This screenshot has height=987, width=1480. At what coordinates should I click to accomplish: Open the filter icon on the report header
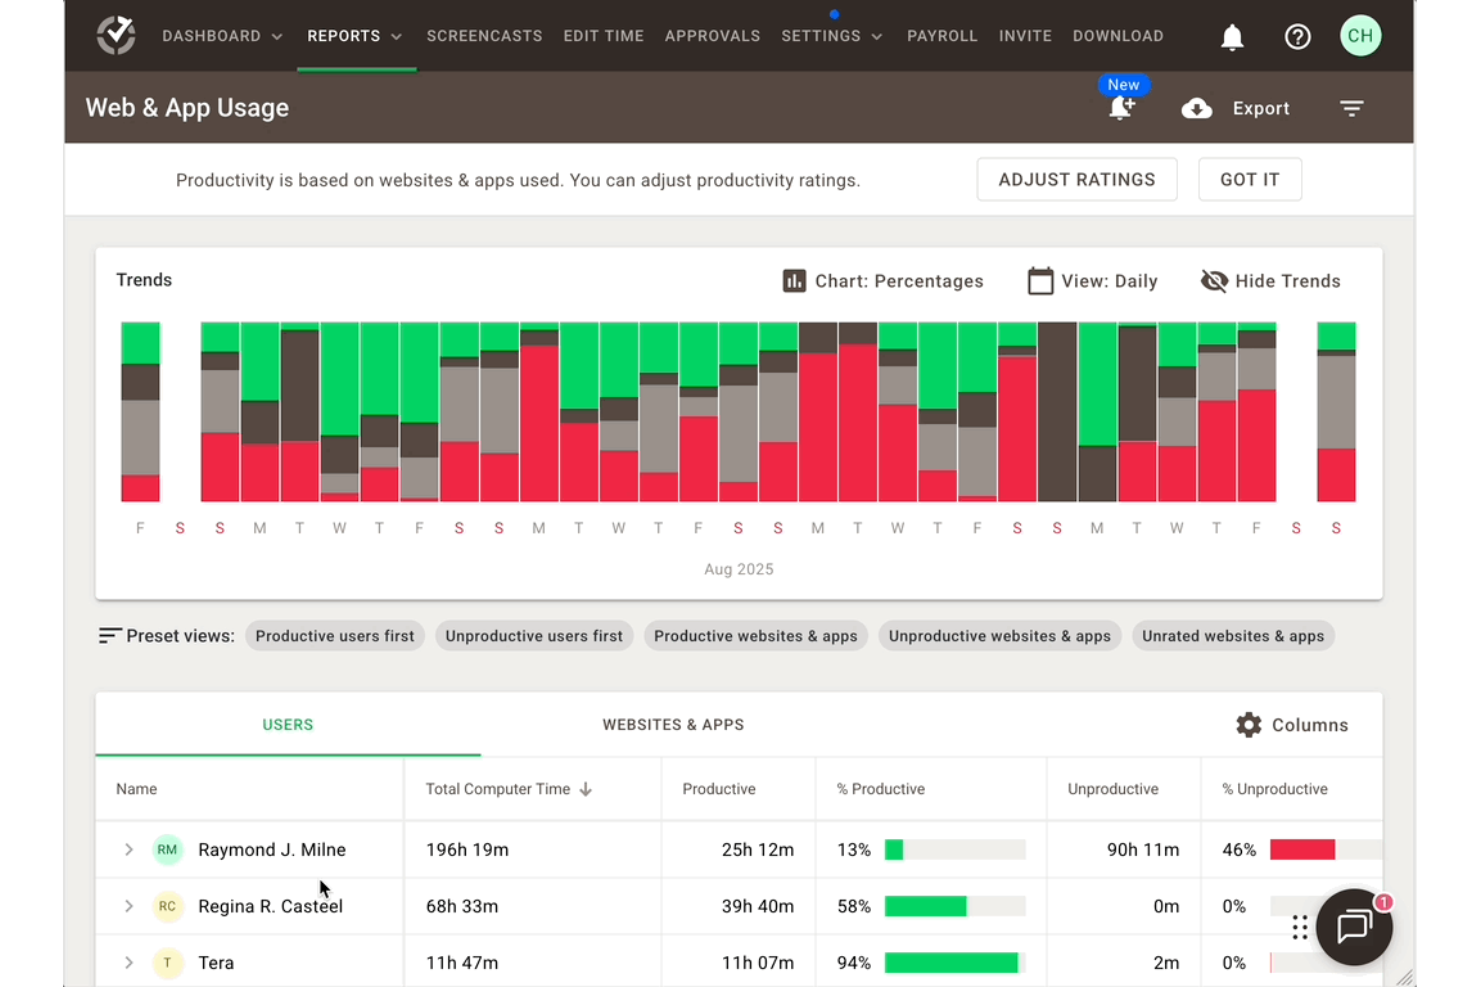pos(1351,108)
